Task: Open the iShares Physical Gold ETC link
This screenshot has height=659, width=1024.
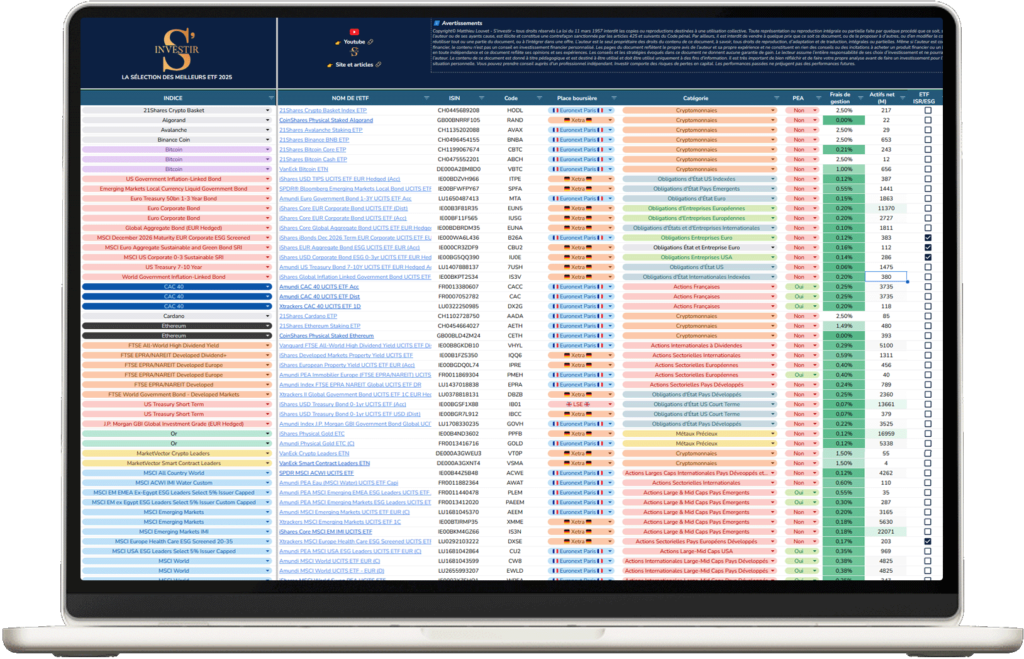Action: pos(312,434)
